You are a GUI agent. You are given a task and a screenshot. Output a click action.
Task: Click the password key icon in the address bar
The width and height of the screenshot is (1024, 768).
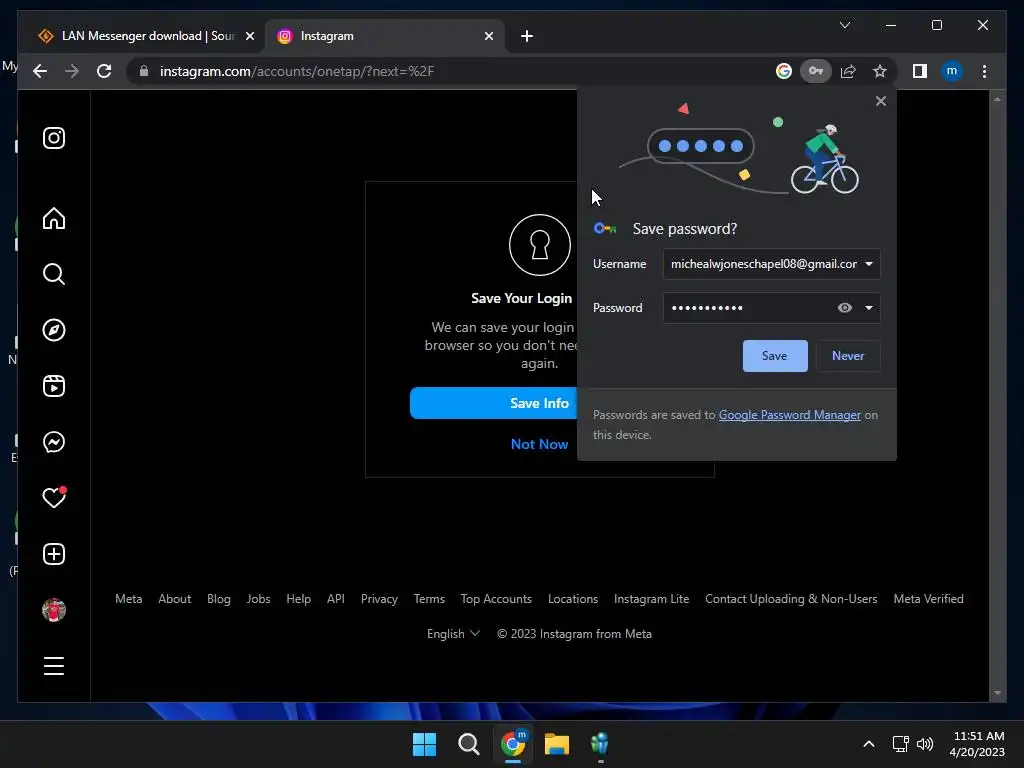point(816,71)
